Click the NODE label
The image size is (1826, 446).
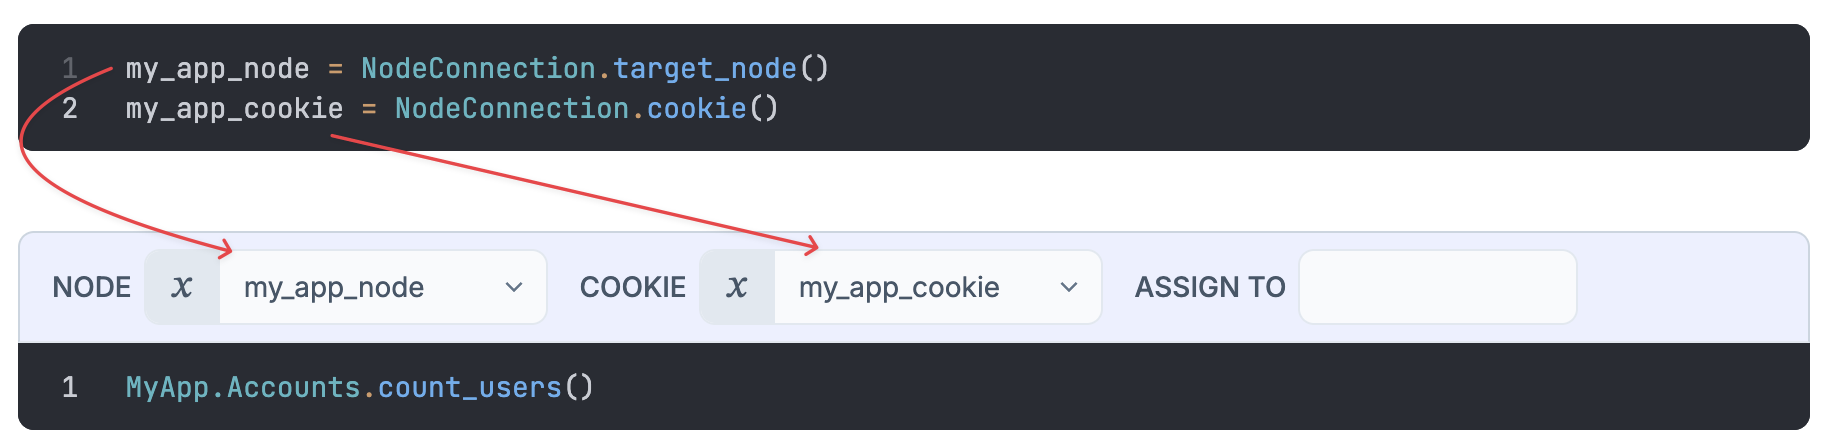[92, 288]
